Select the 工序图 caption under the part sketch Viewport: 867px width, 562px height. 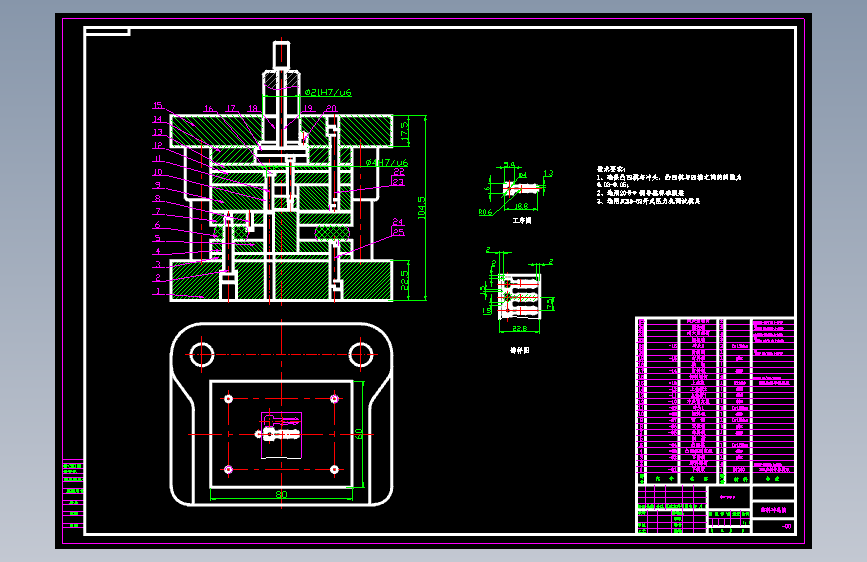tap(521, 220)
